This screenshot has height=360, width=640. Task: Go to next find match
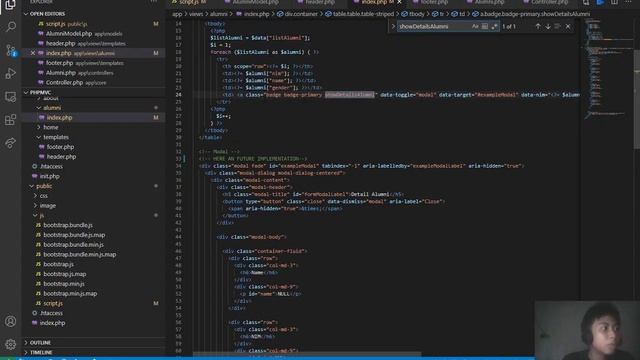coord(548,27)
